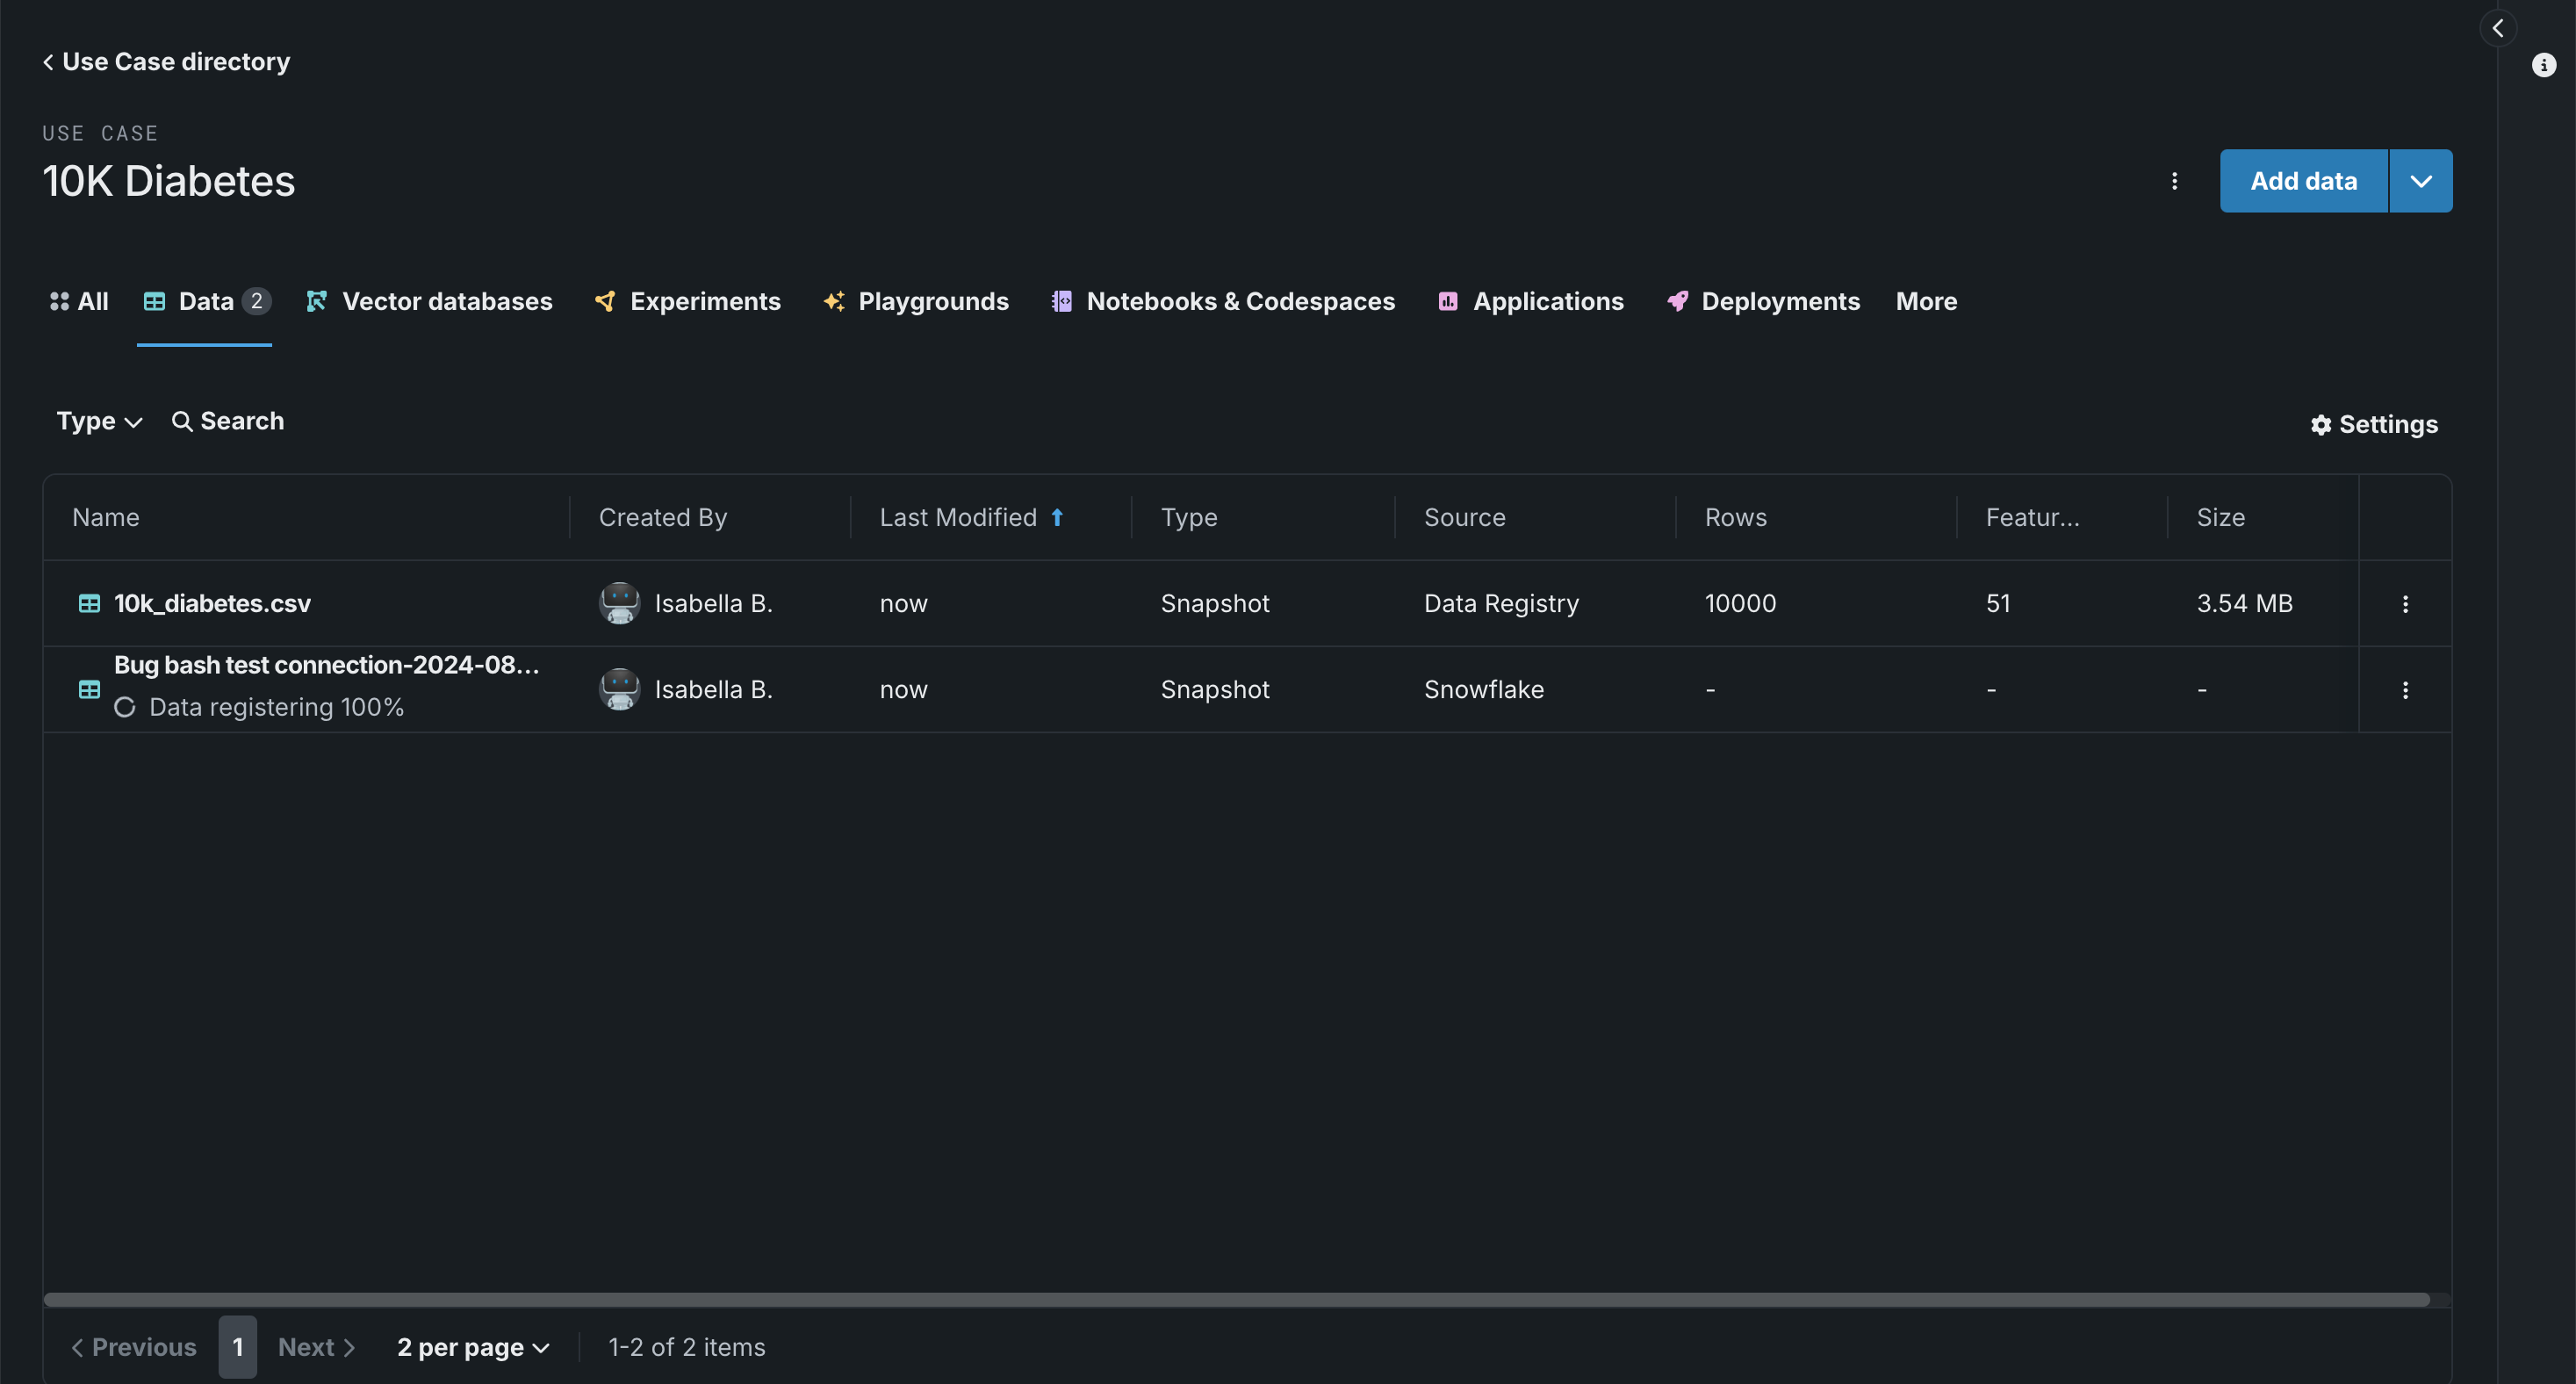Viewport: 2576px width, 1384px height.
Task: Sort the table by the Name column
Action: pyautogui.click(x=106, y=517)
